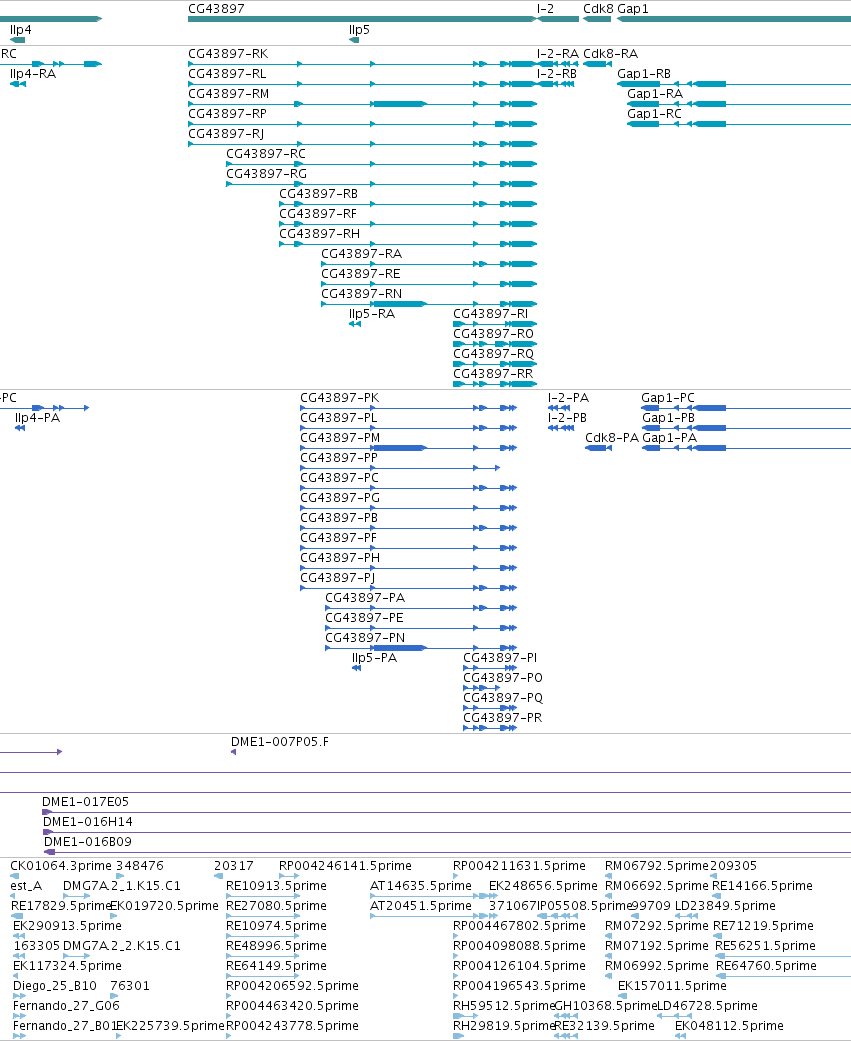Select the Ilp4-RA transcript label
Screen dimensions: 851x1041
click(x=33, y=74)
